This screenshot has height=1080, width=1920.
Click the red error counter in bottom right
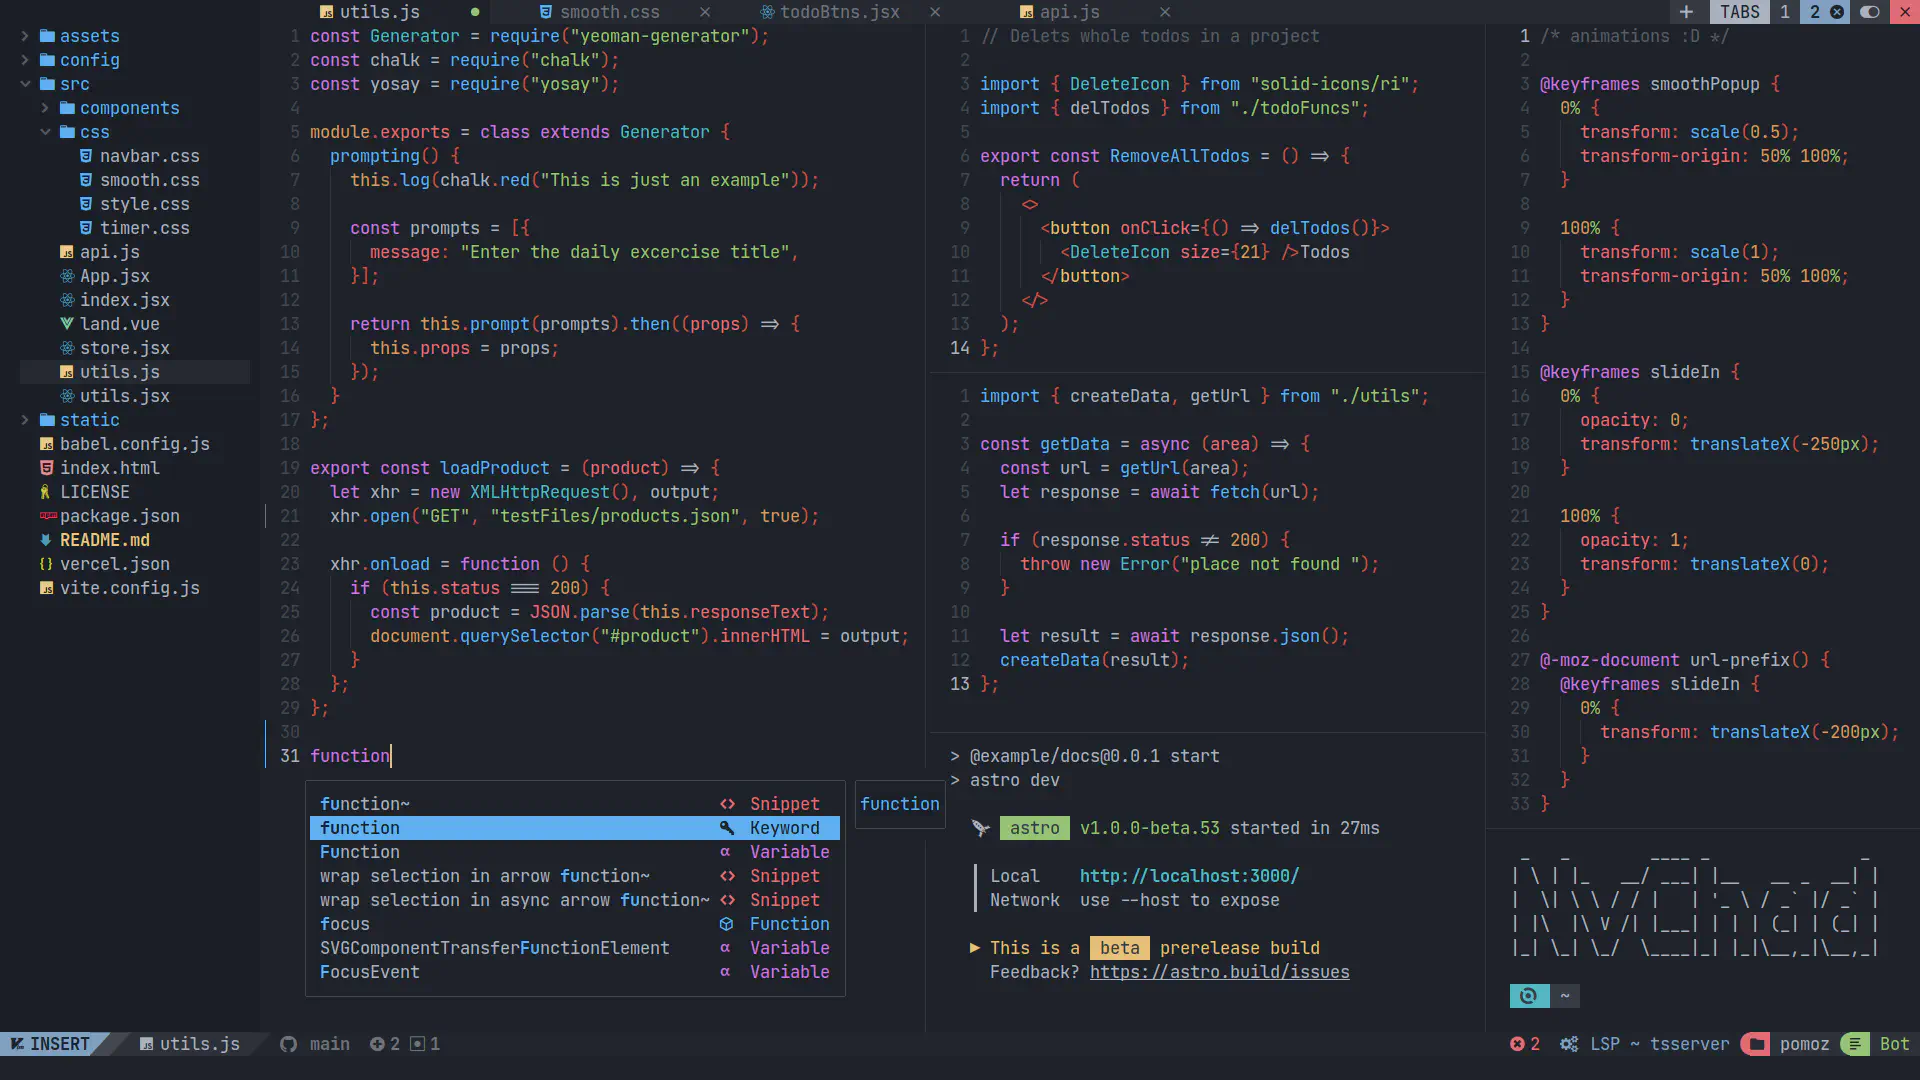[x=1525, y=1044]
